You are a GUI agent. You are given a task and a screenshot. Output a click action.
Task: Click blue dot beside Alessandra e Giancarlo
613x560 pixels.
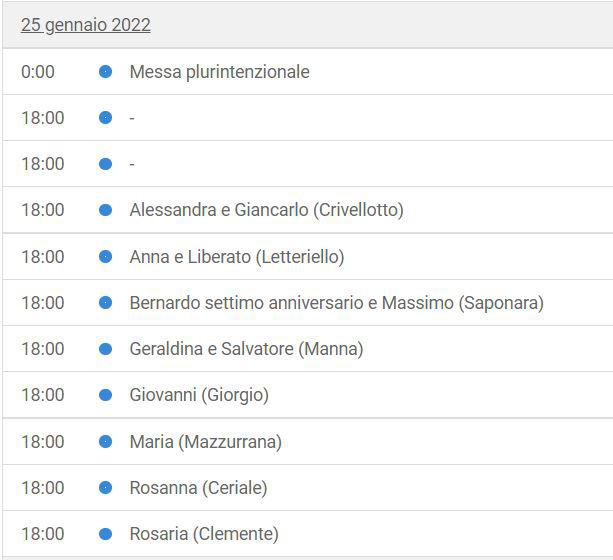(106, 210)
